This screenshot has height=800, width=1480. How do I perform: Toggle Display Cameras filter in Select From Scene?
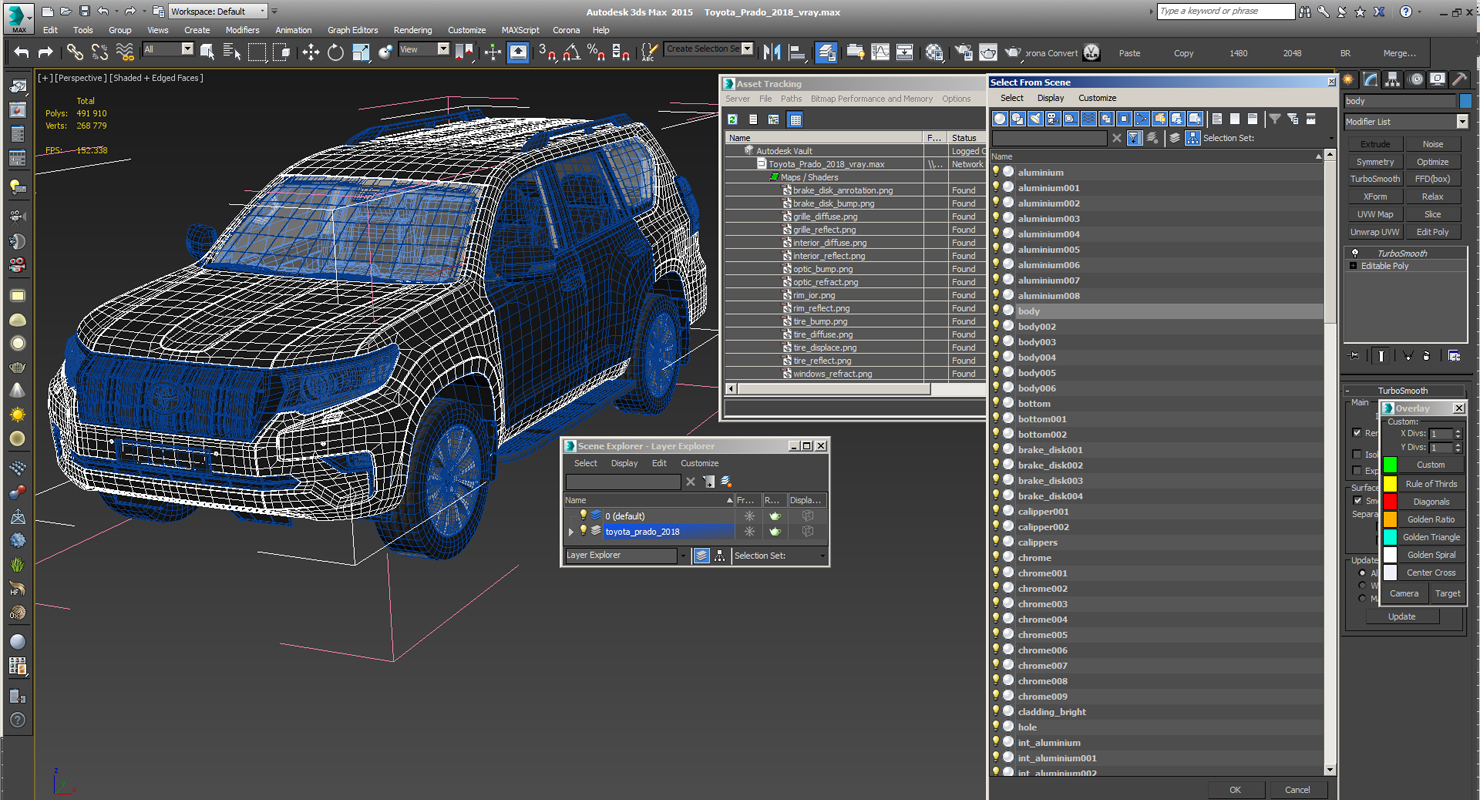(1053, 119)
